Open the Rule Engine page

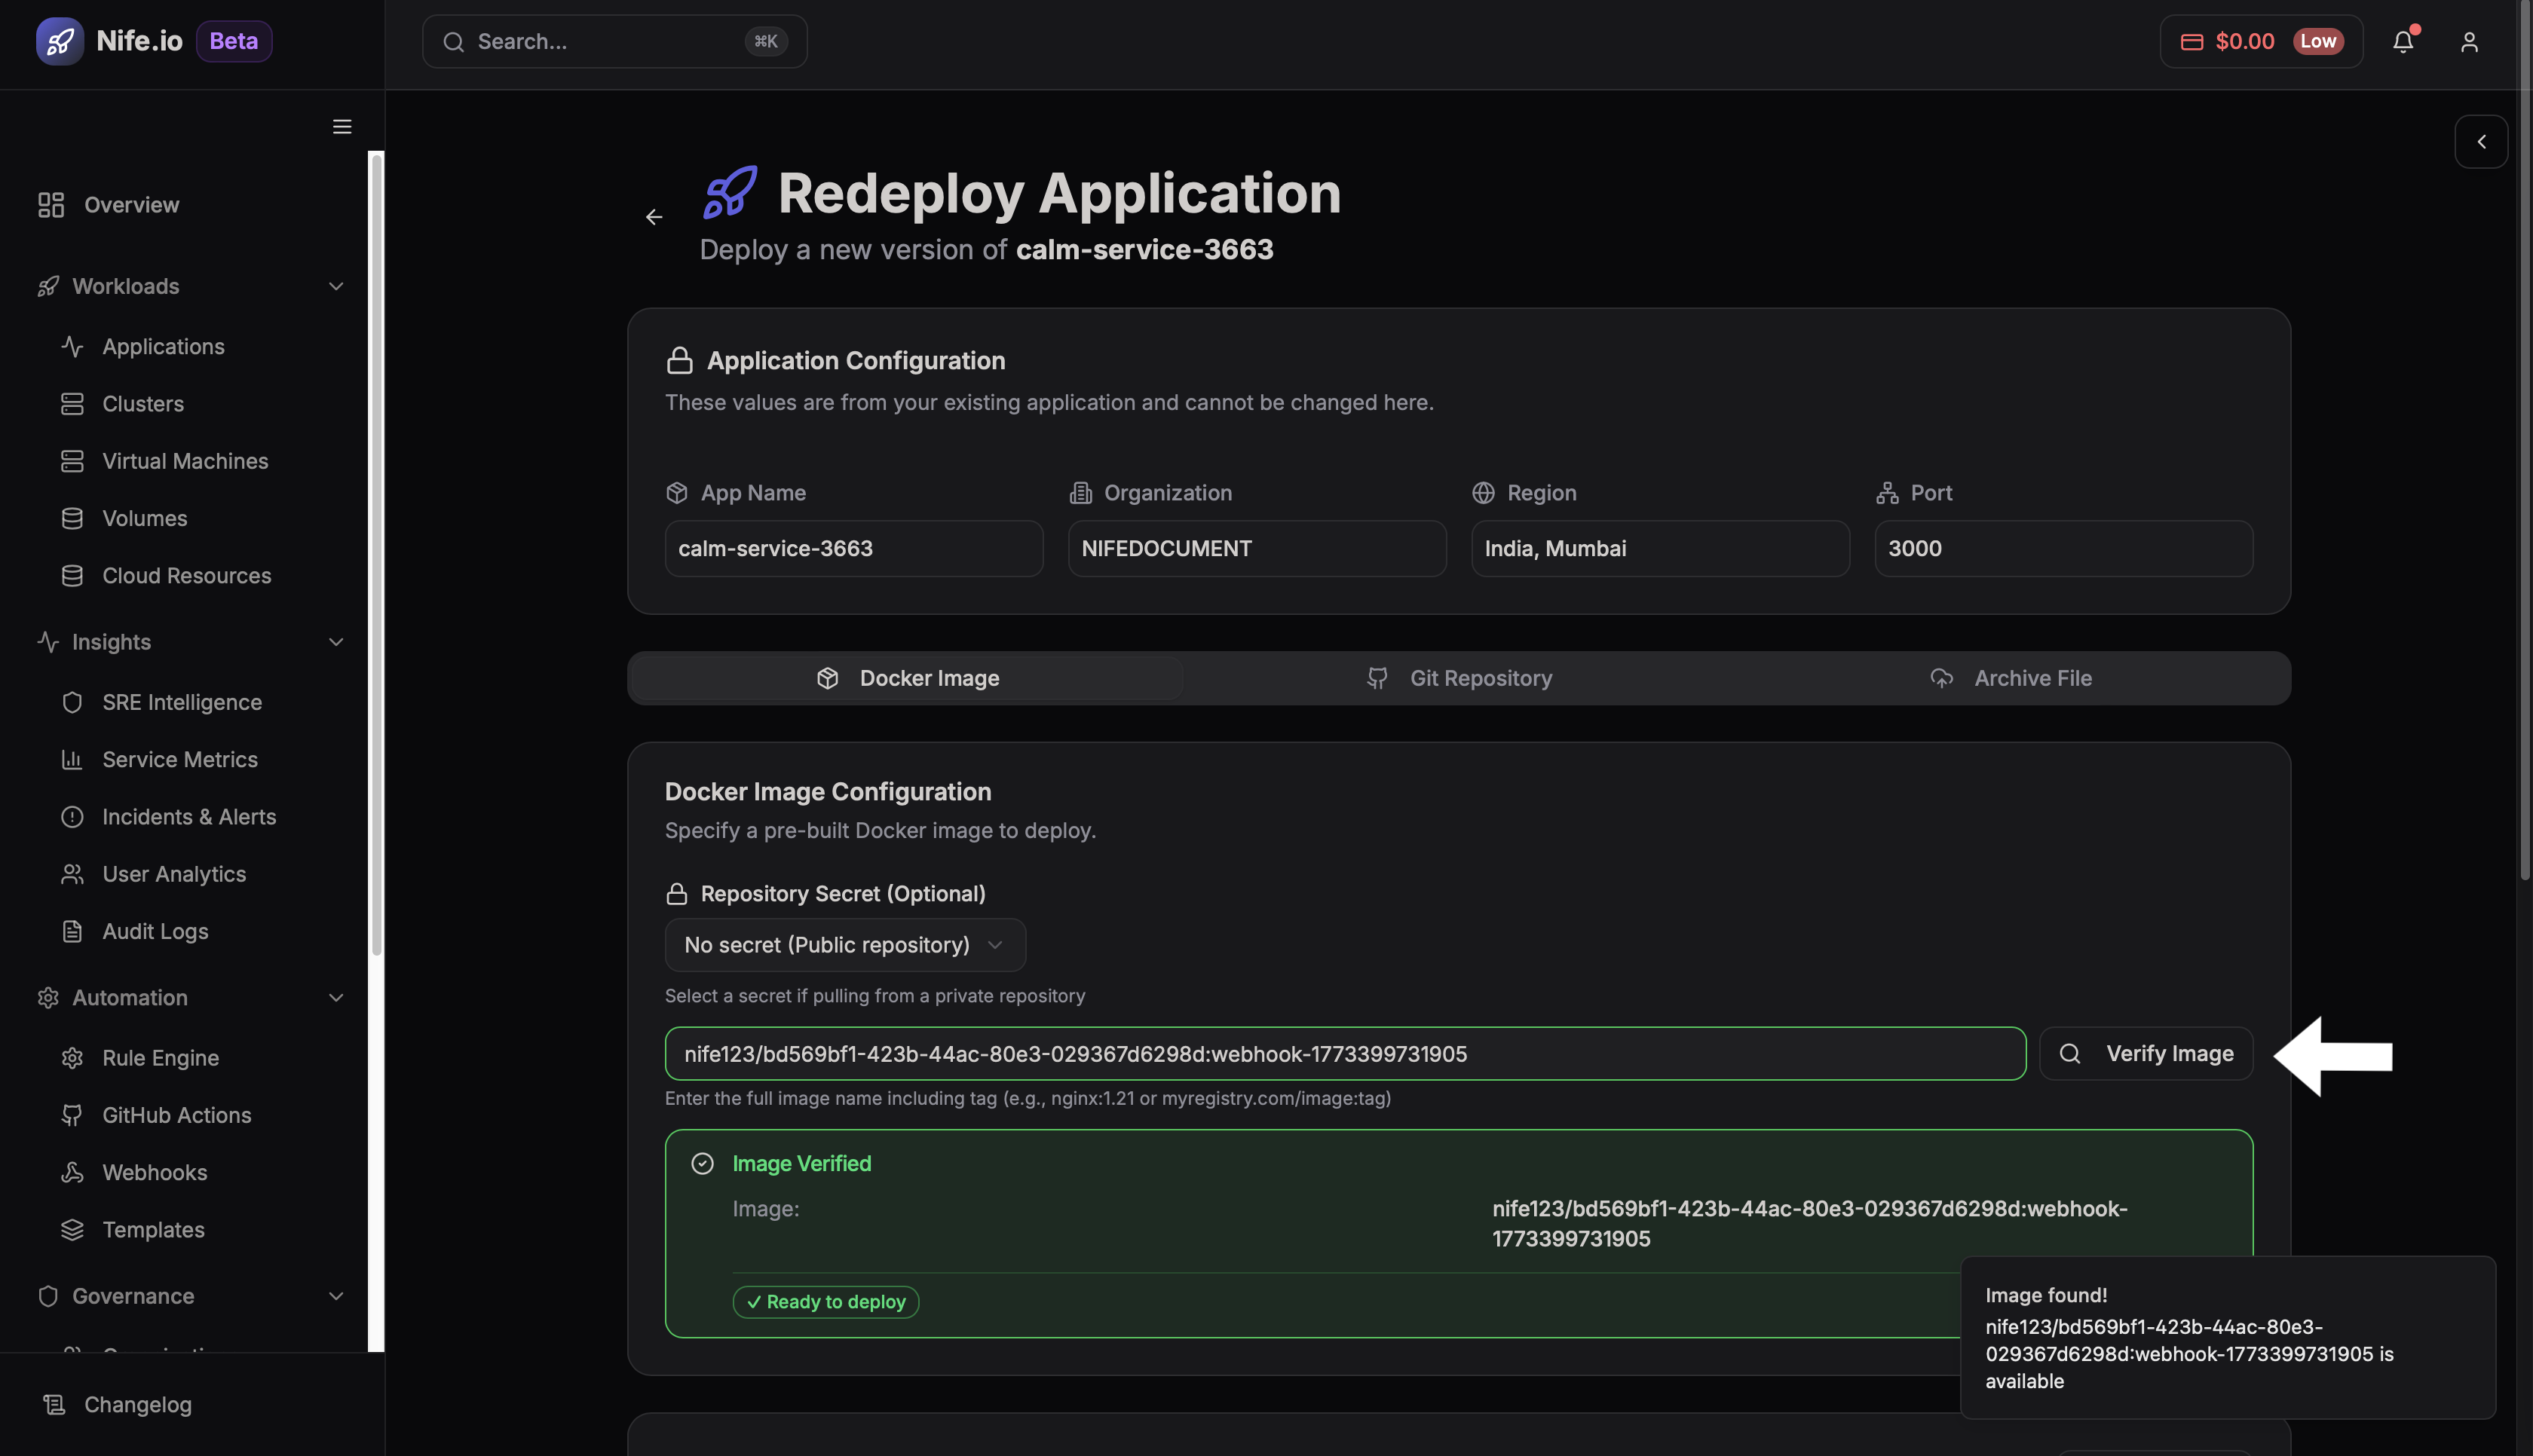(160, 1057)
